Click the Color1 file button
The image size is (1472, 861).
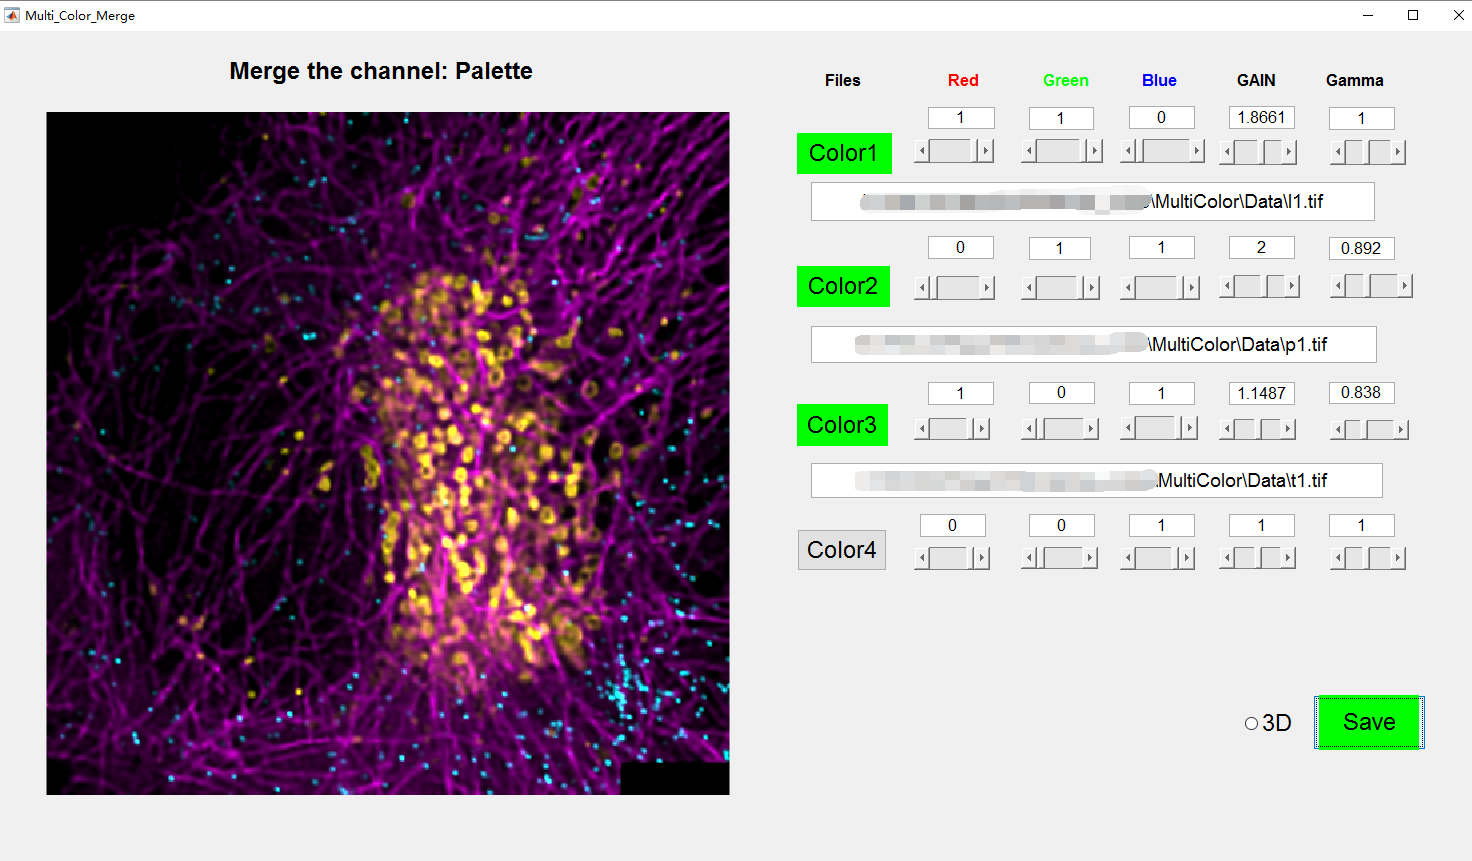(x=844, y=153)
